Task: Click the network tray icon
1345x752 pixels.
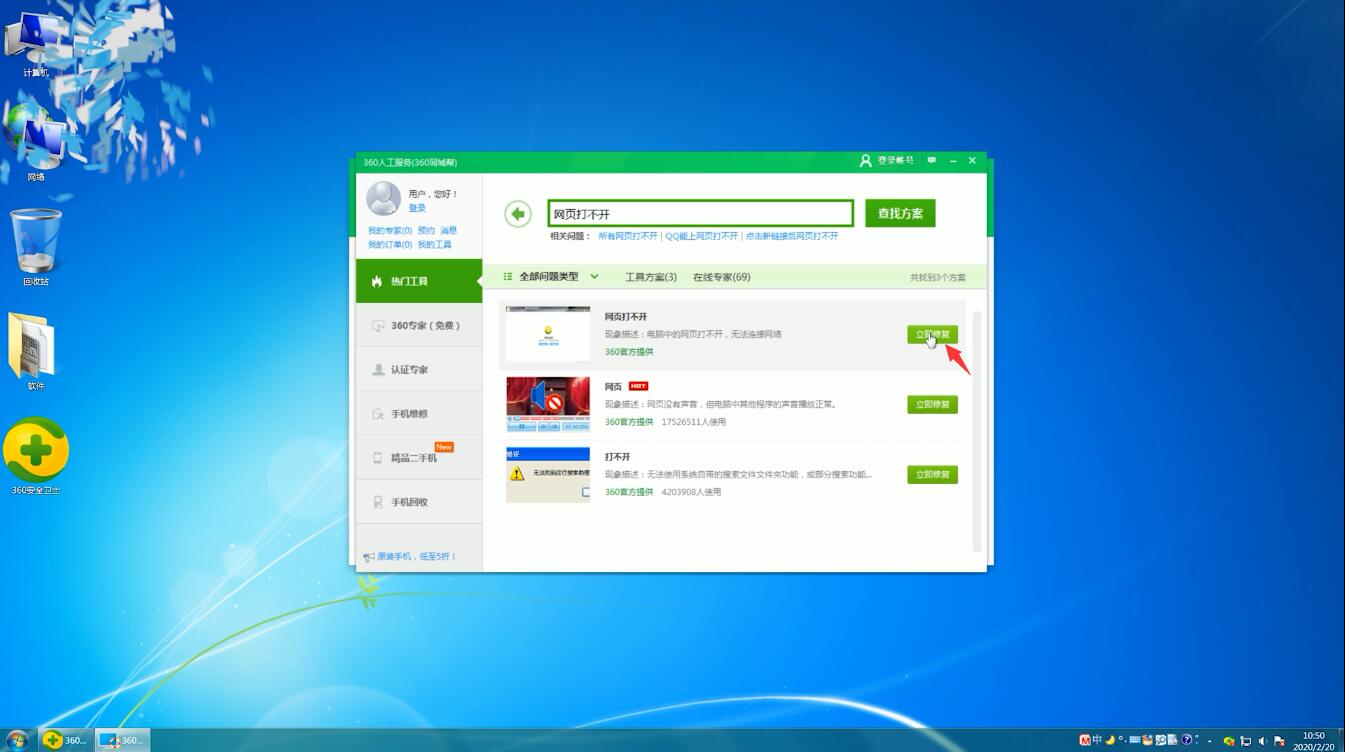Action: click(1246, 741)
